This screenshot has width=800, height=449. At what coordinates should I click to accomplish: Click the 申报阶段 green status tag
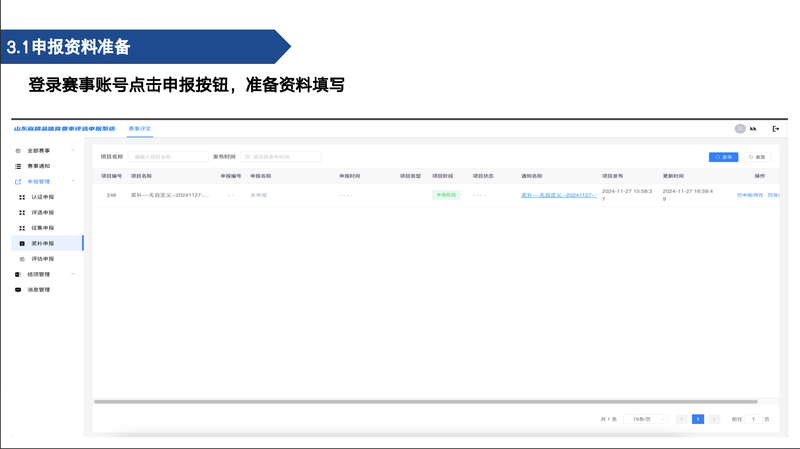click(x=446, y=195)
